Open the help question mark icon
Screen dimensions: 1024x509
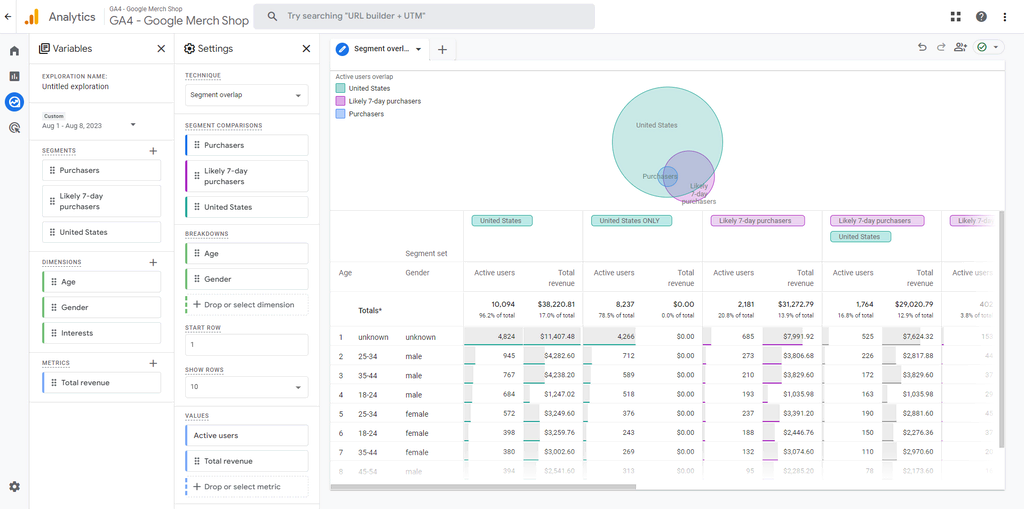coord(981,16)
